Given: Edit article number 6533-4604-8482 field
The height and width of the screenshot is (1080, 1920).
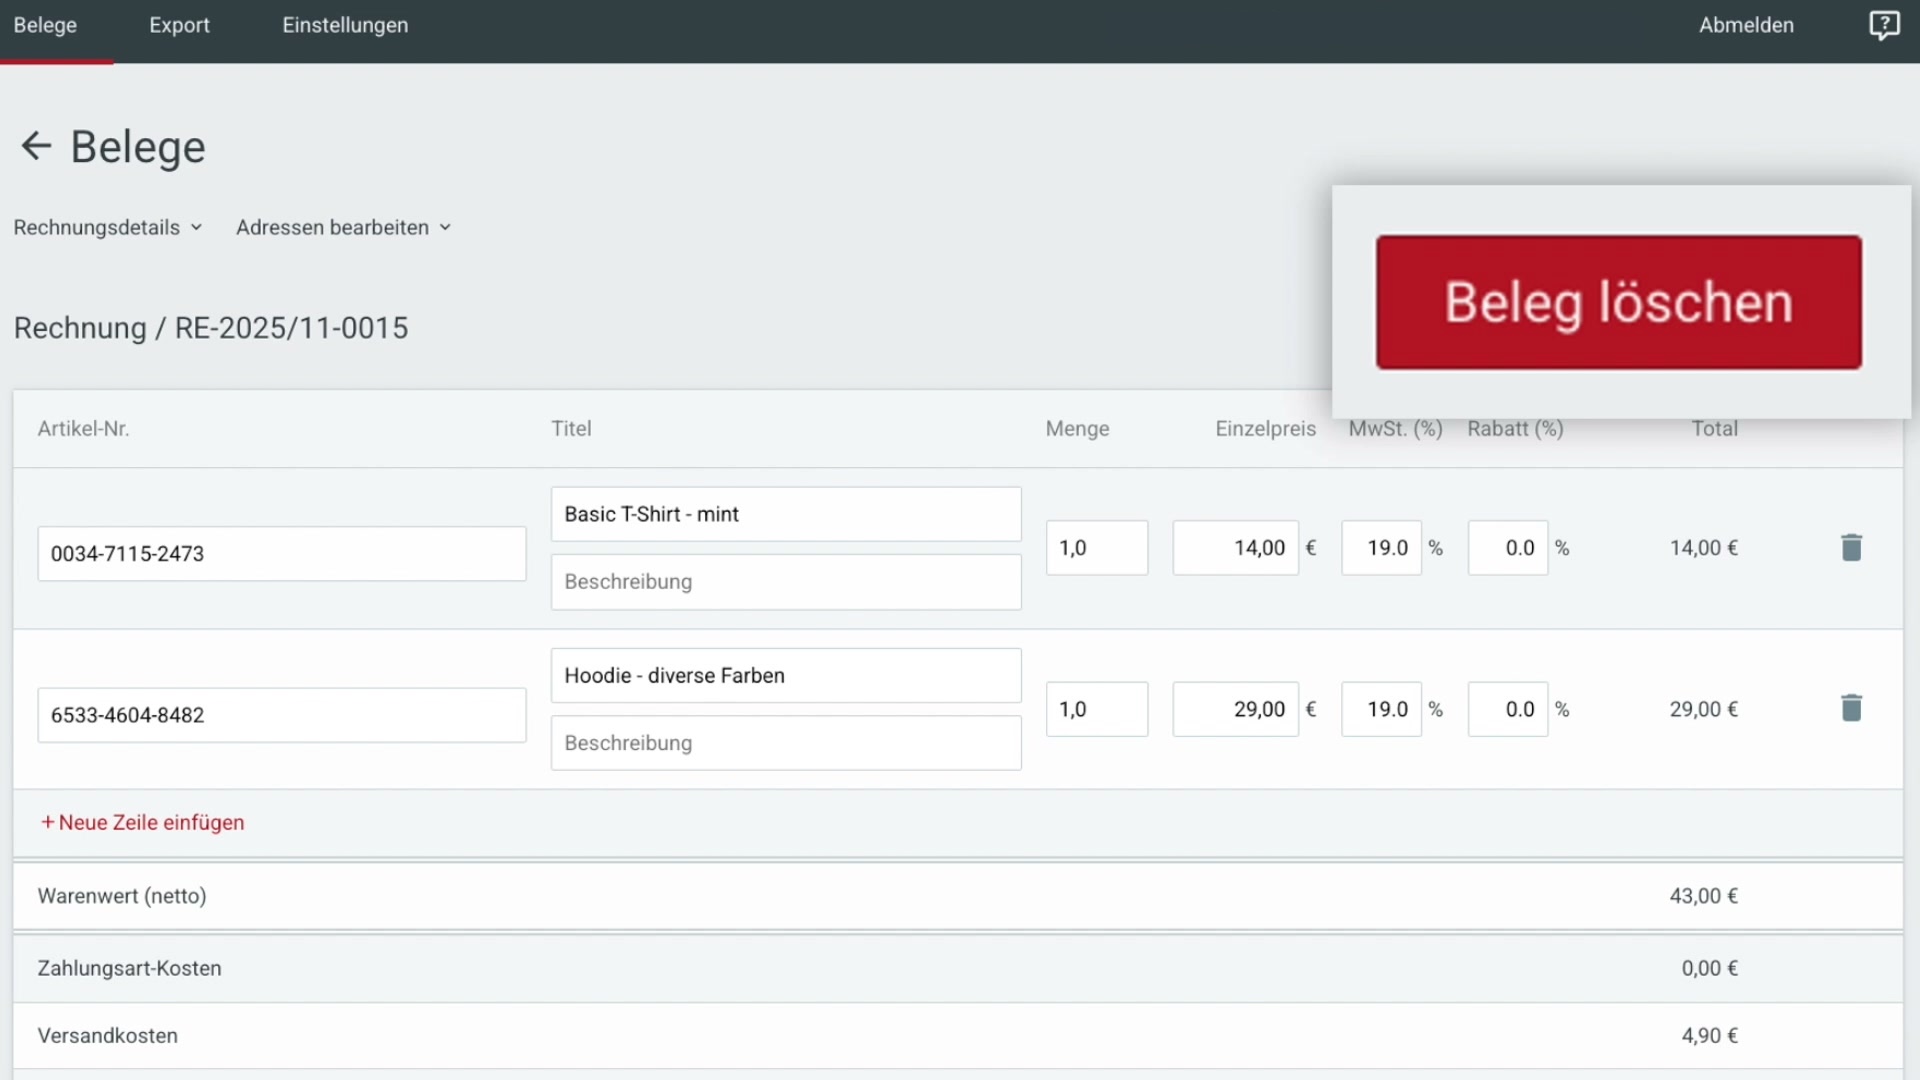Looking at the screenshot, I should click(282, 715).
